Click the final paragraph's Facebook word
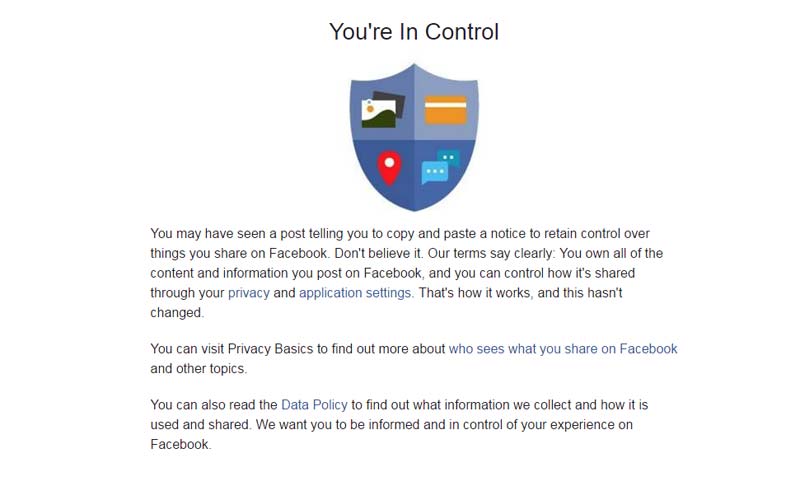Image resolution: width=800 pixels, height=500 pixels. click(181, 444)
